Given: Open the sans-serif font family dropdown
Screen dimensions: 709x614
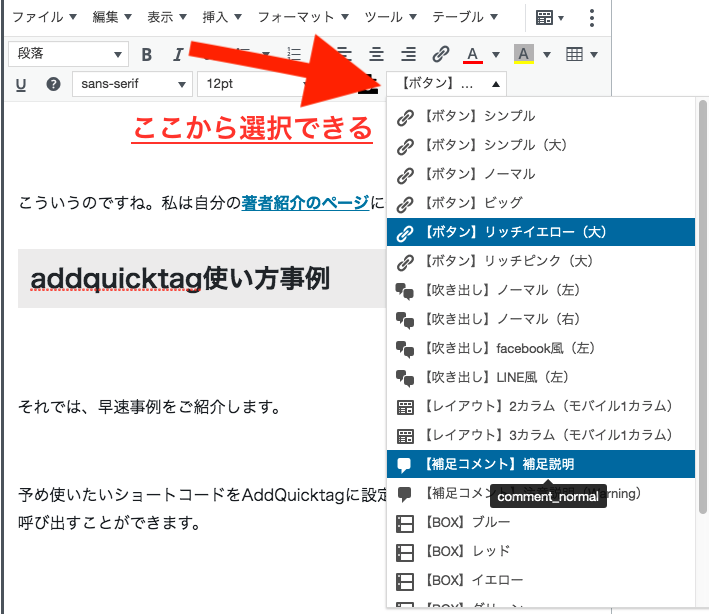Looking at the screenshot, I should coord(131,85).
